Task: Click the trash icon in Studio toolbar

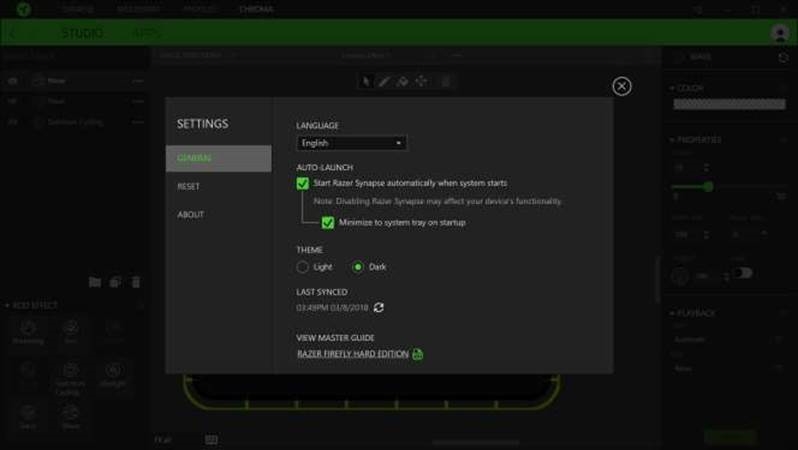Action: coord(445,81)
